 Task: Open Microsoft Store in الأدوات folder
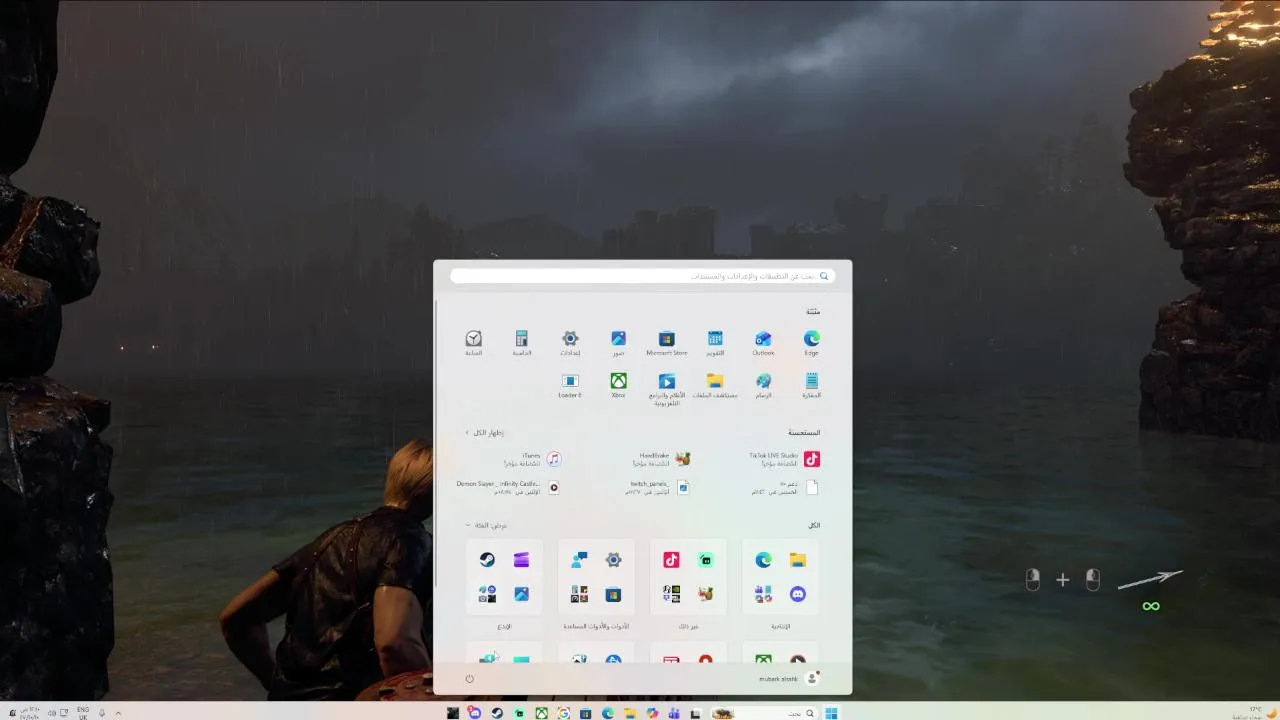[x=613, y=594]
